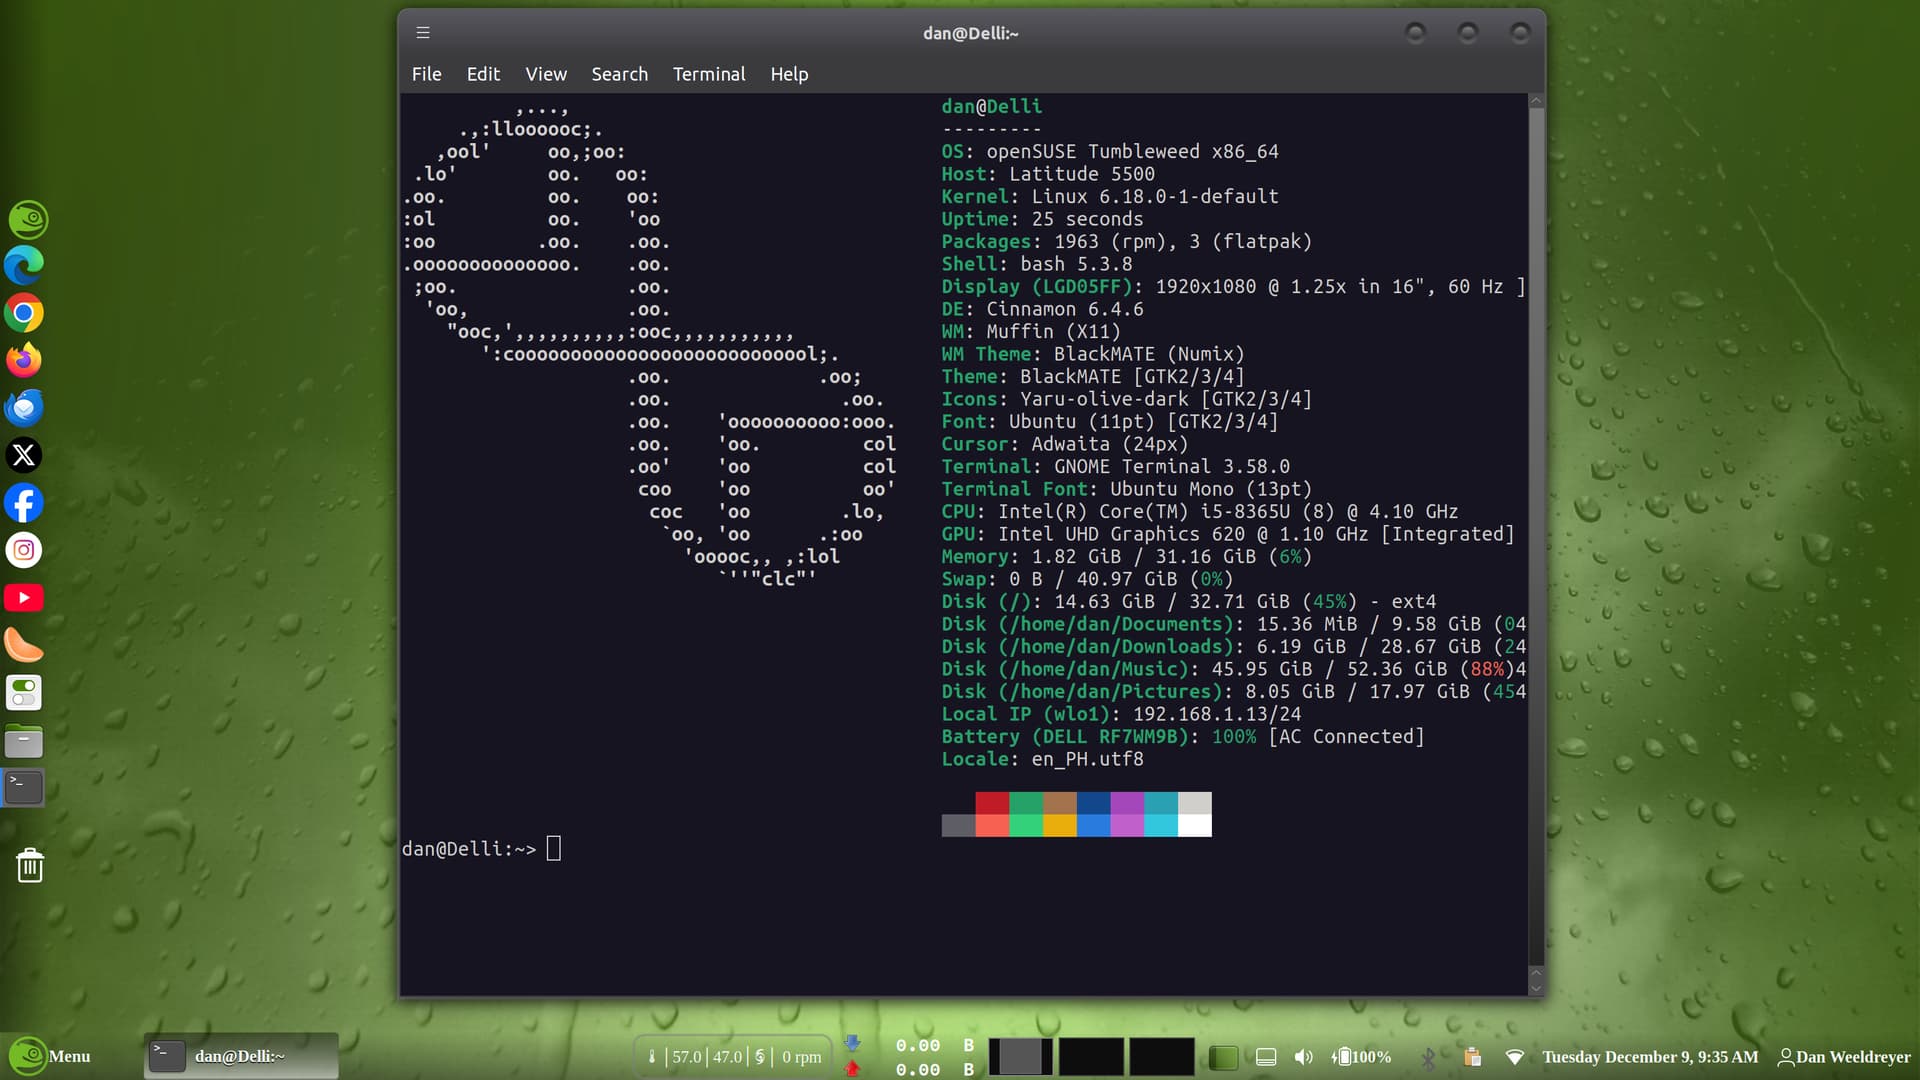Open the YouTube dock shortcut
The height and width of the screenshot is (1080, 1920).
pyautogui.click(x=24, y=598)
